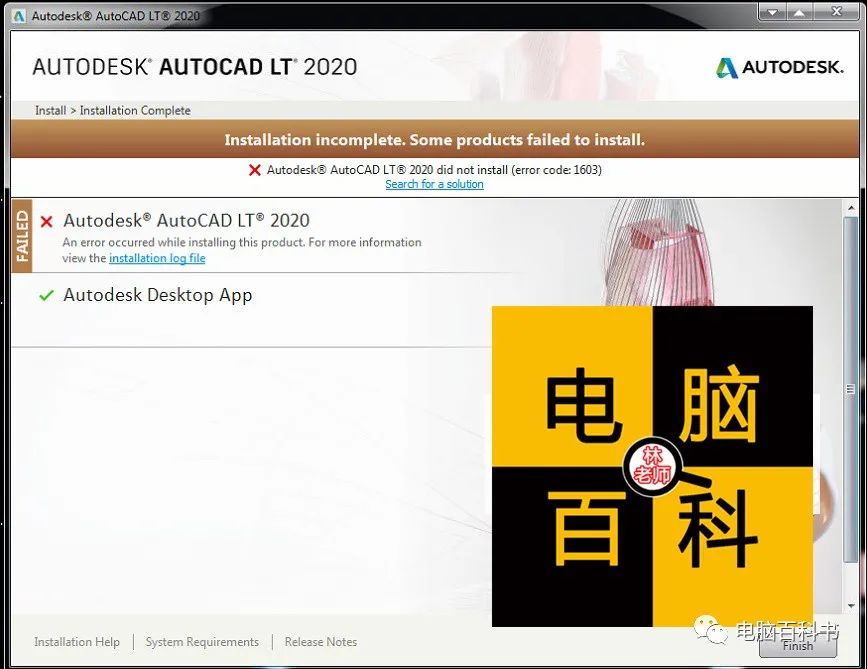Open Installation Help at the bottom
This screenshot has width=867, height=669.
[x=77, y=642]
